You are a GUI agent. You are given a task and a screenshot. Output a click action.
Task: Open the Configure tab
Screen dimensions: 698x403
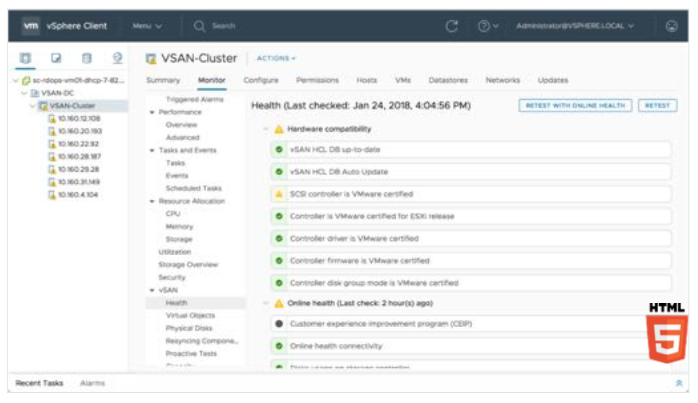261,80
